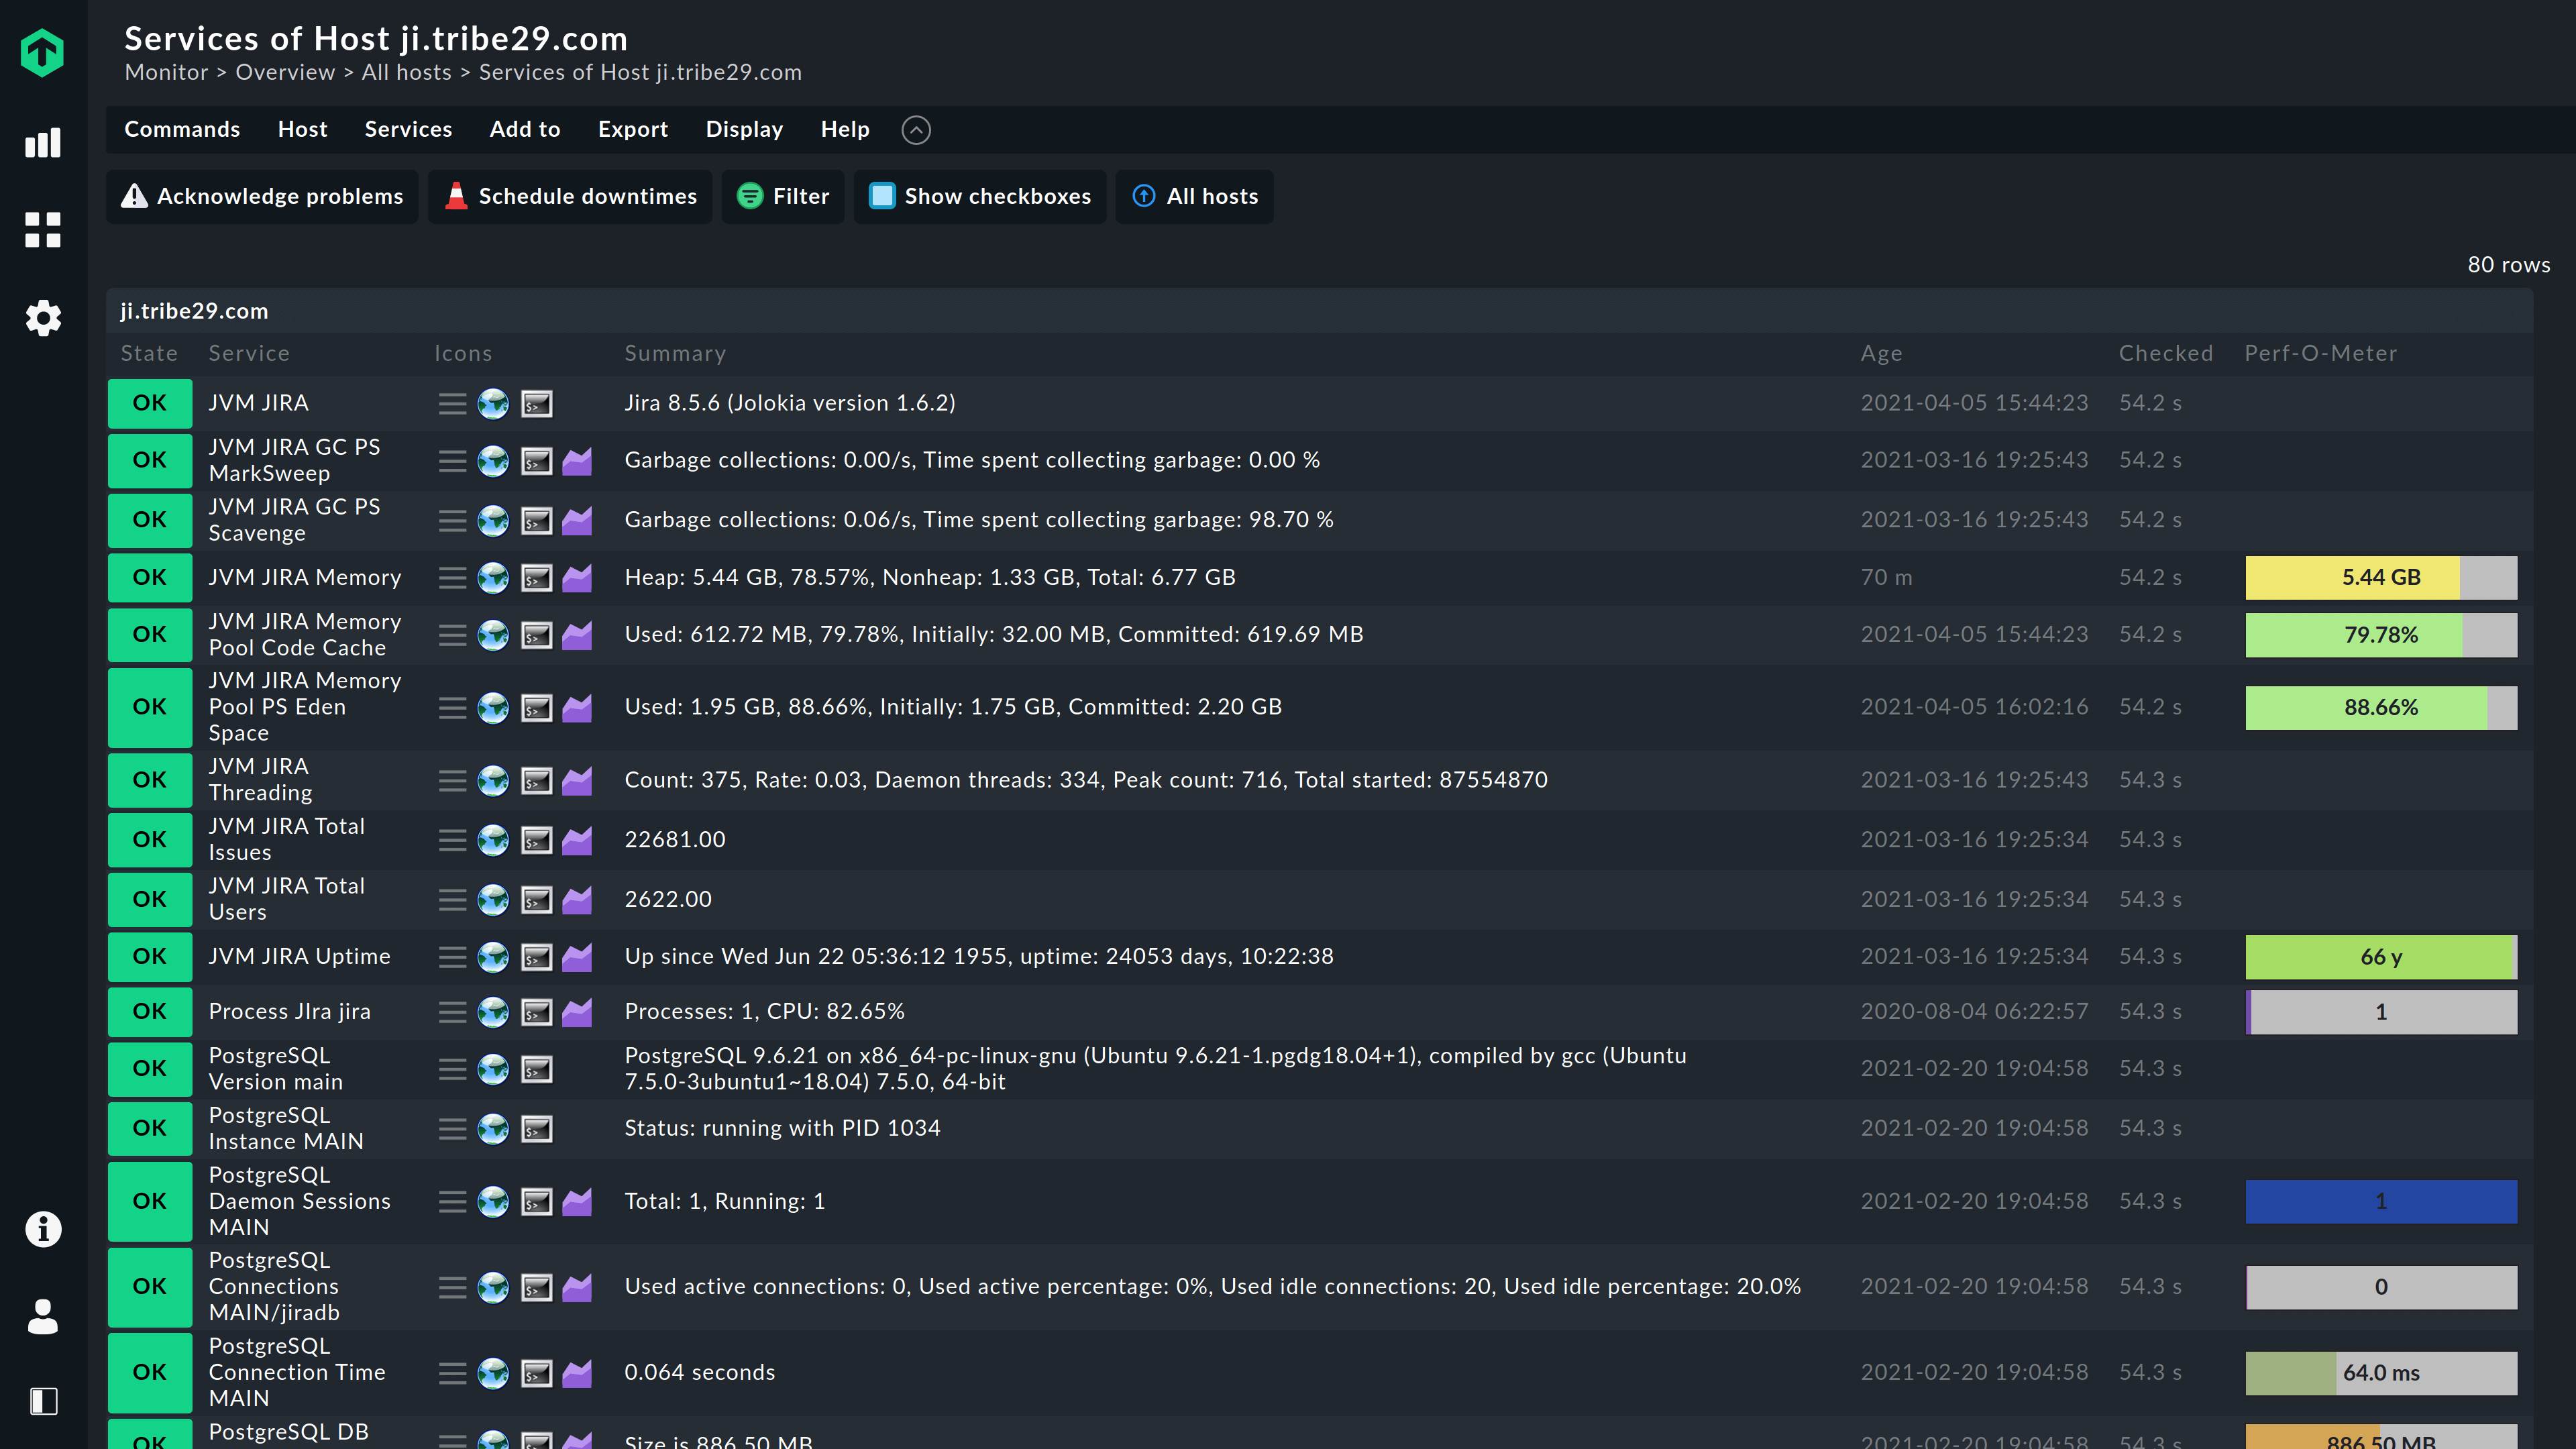This screenshot has width=2576, height=1449.
Task: Click All hosts in the breadcrumb
Action: 406,73
